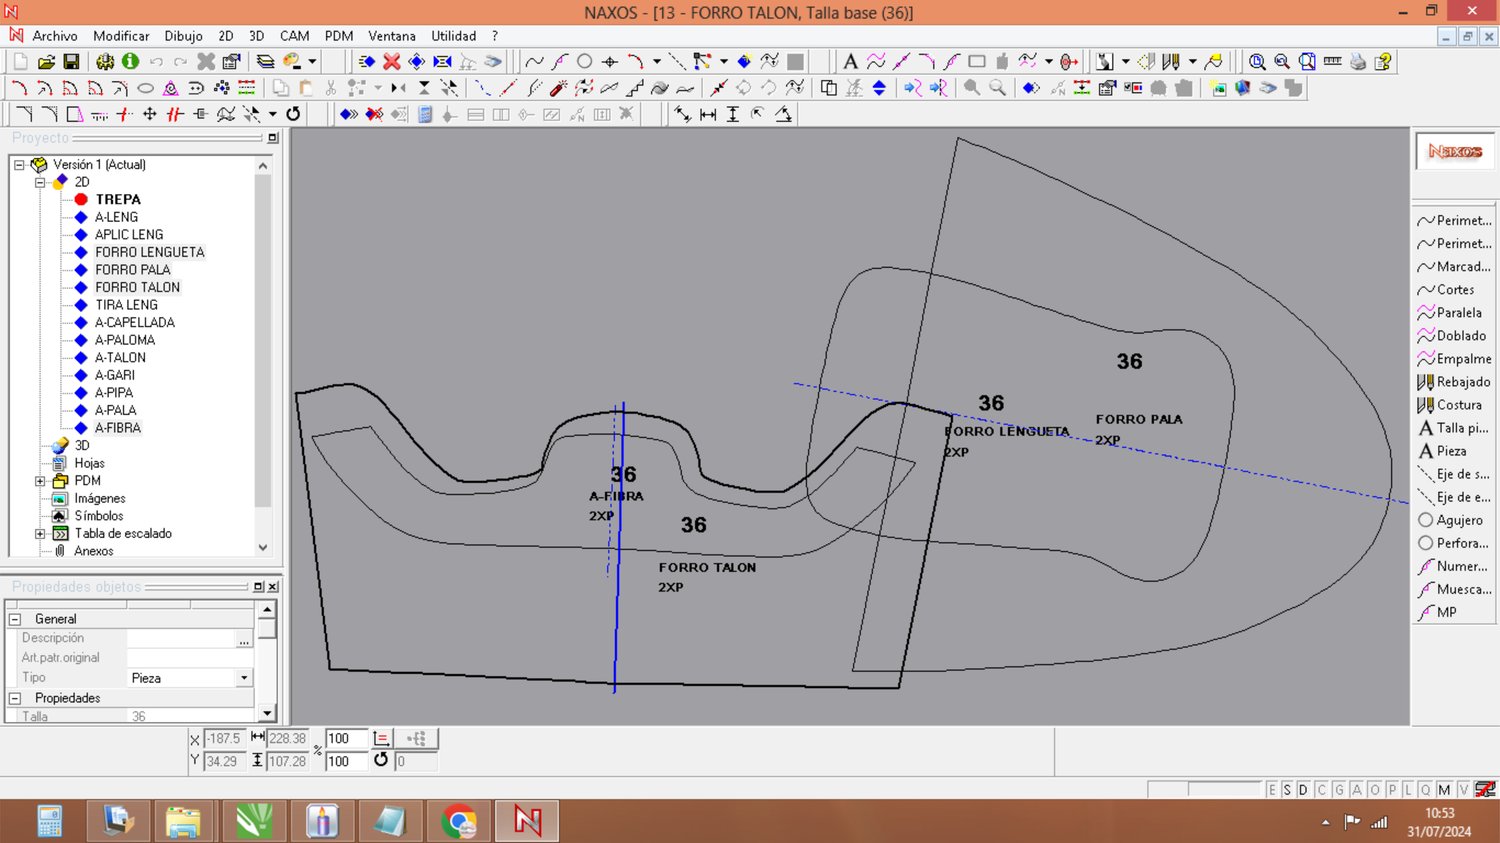Image resolution: width=1500 pixels, height=843 pixels.
Task: Expand the Tabla de escalado node
Action: [40, 534]
